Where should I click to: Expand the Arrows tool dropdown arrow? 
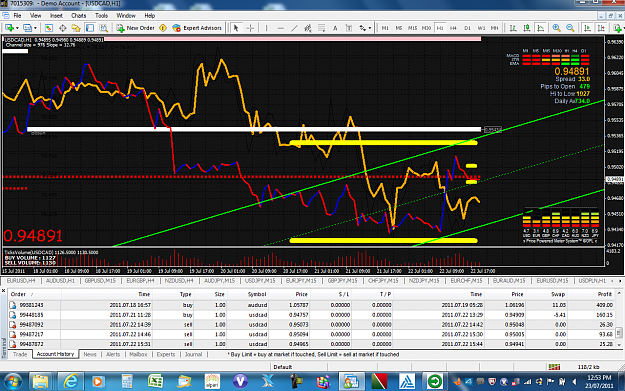tap(370, 28)
